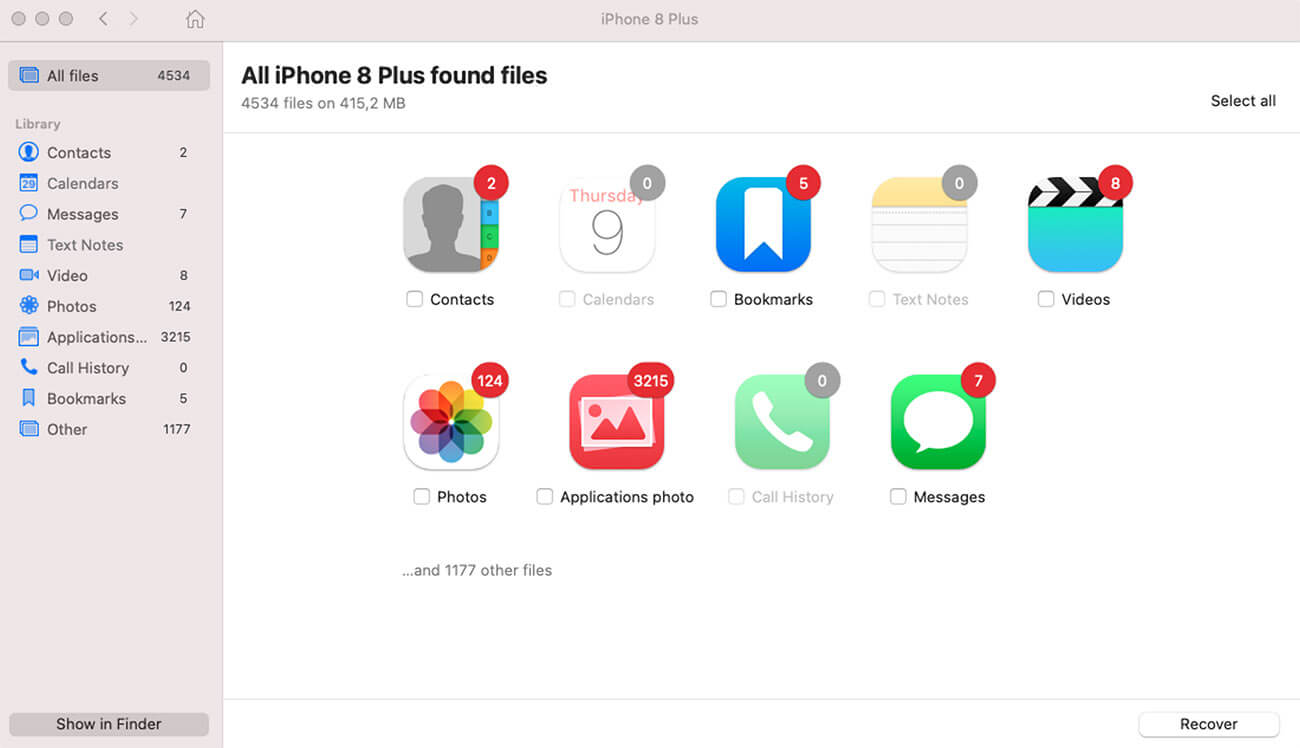The height and width of the screenshot is (748, 1300).
Task: Toggle the Messages checkbox
Action: (x=898, y=497)
